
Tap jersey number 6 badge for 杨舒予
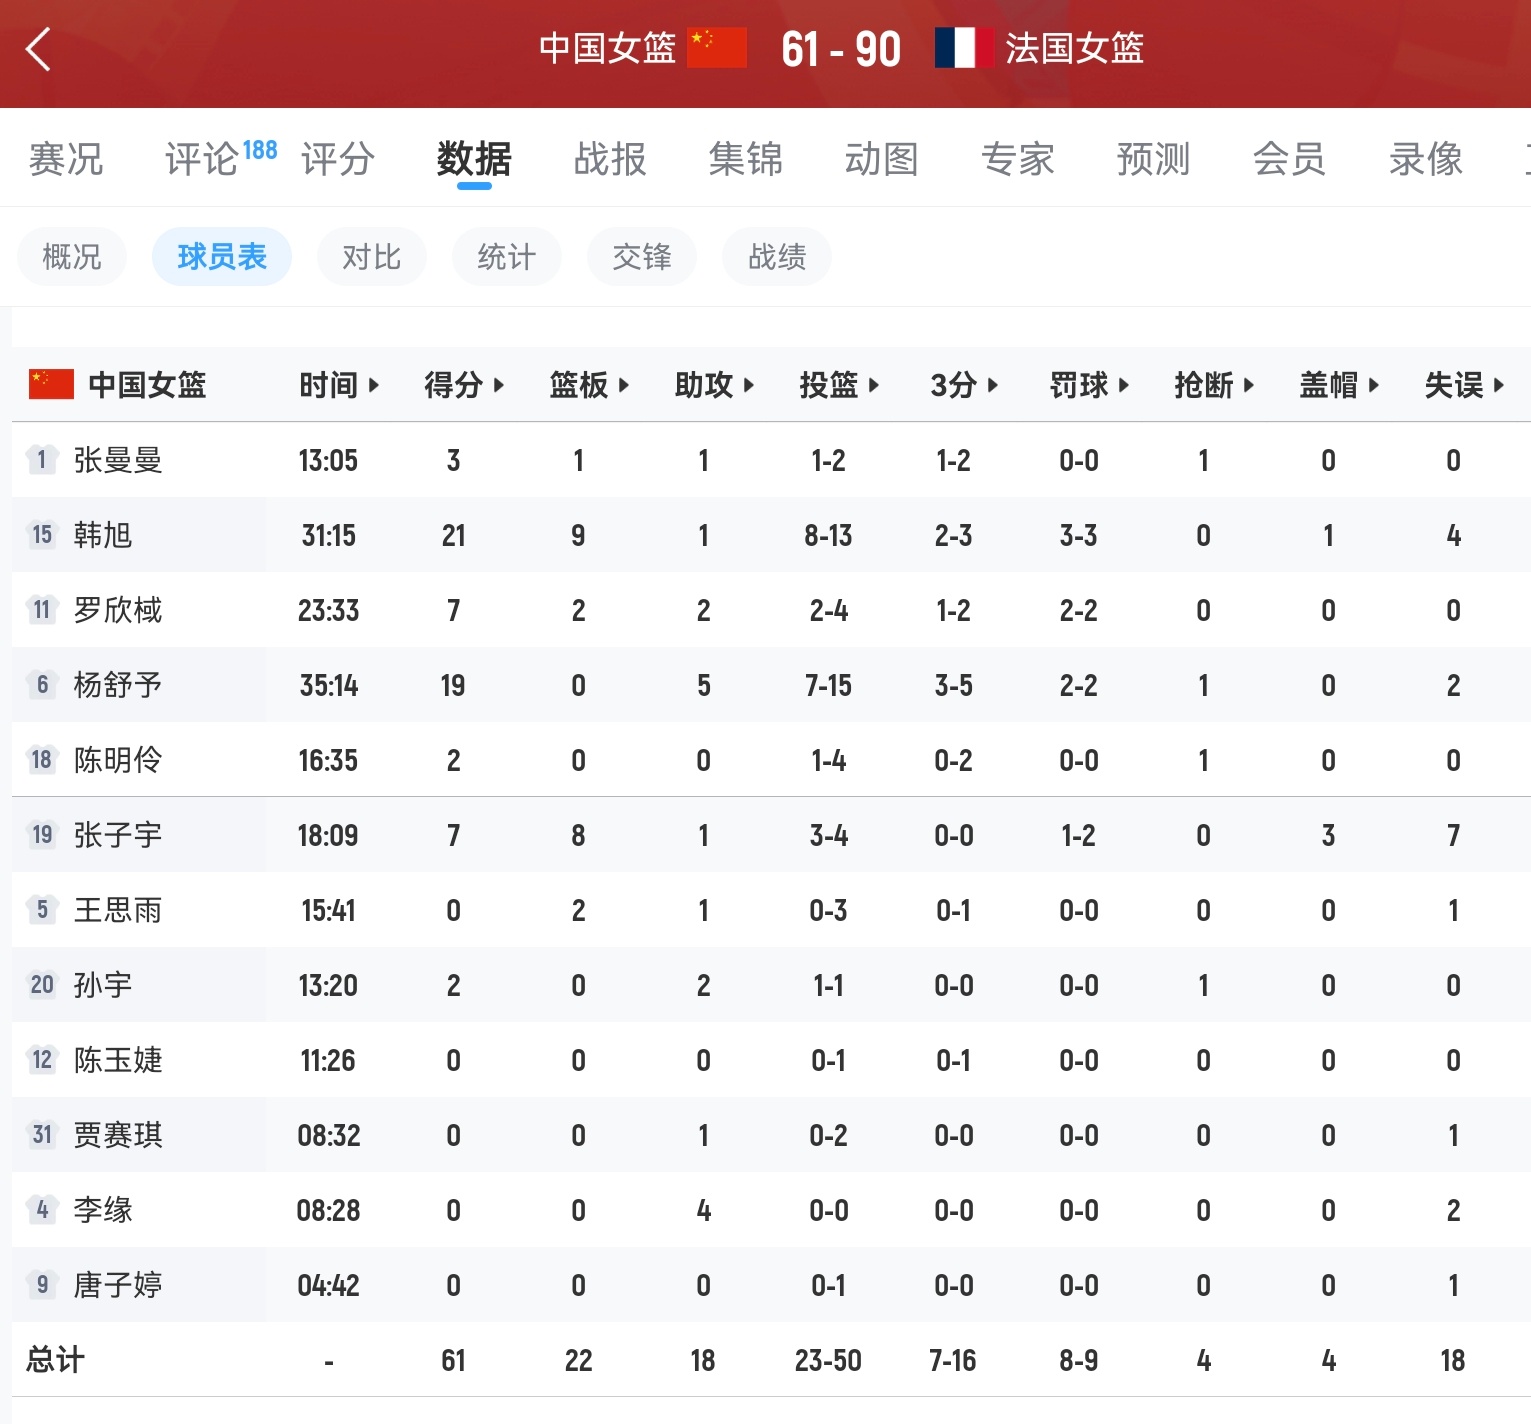coord(42,685)
